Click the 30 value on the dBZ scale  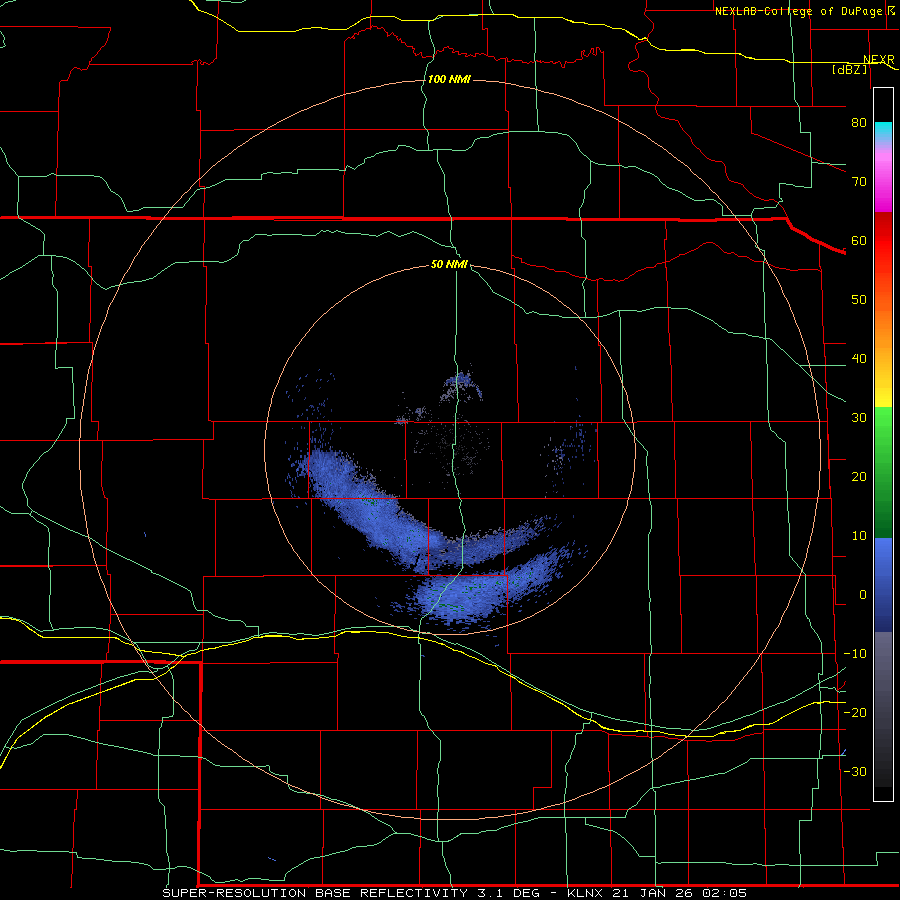[859, 417]
